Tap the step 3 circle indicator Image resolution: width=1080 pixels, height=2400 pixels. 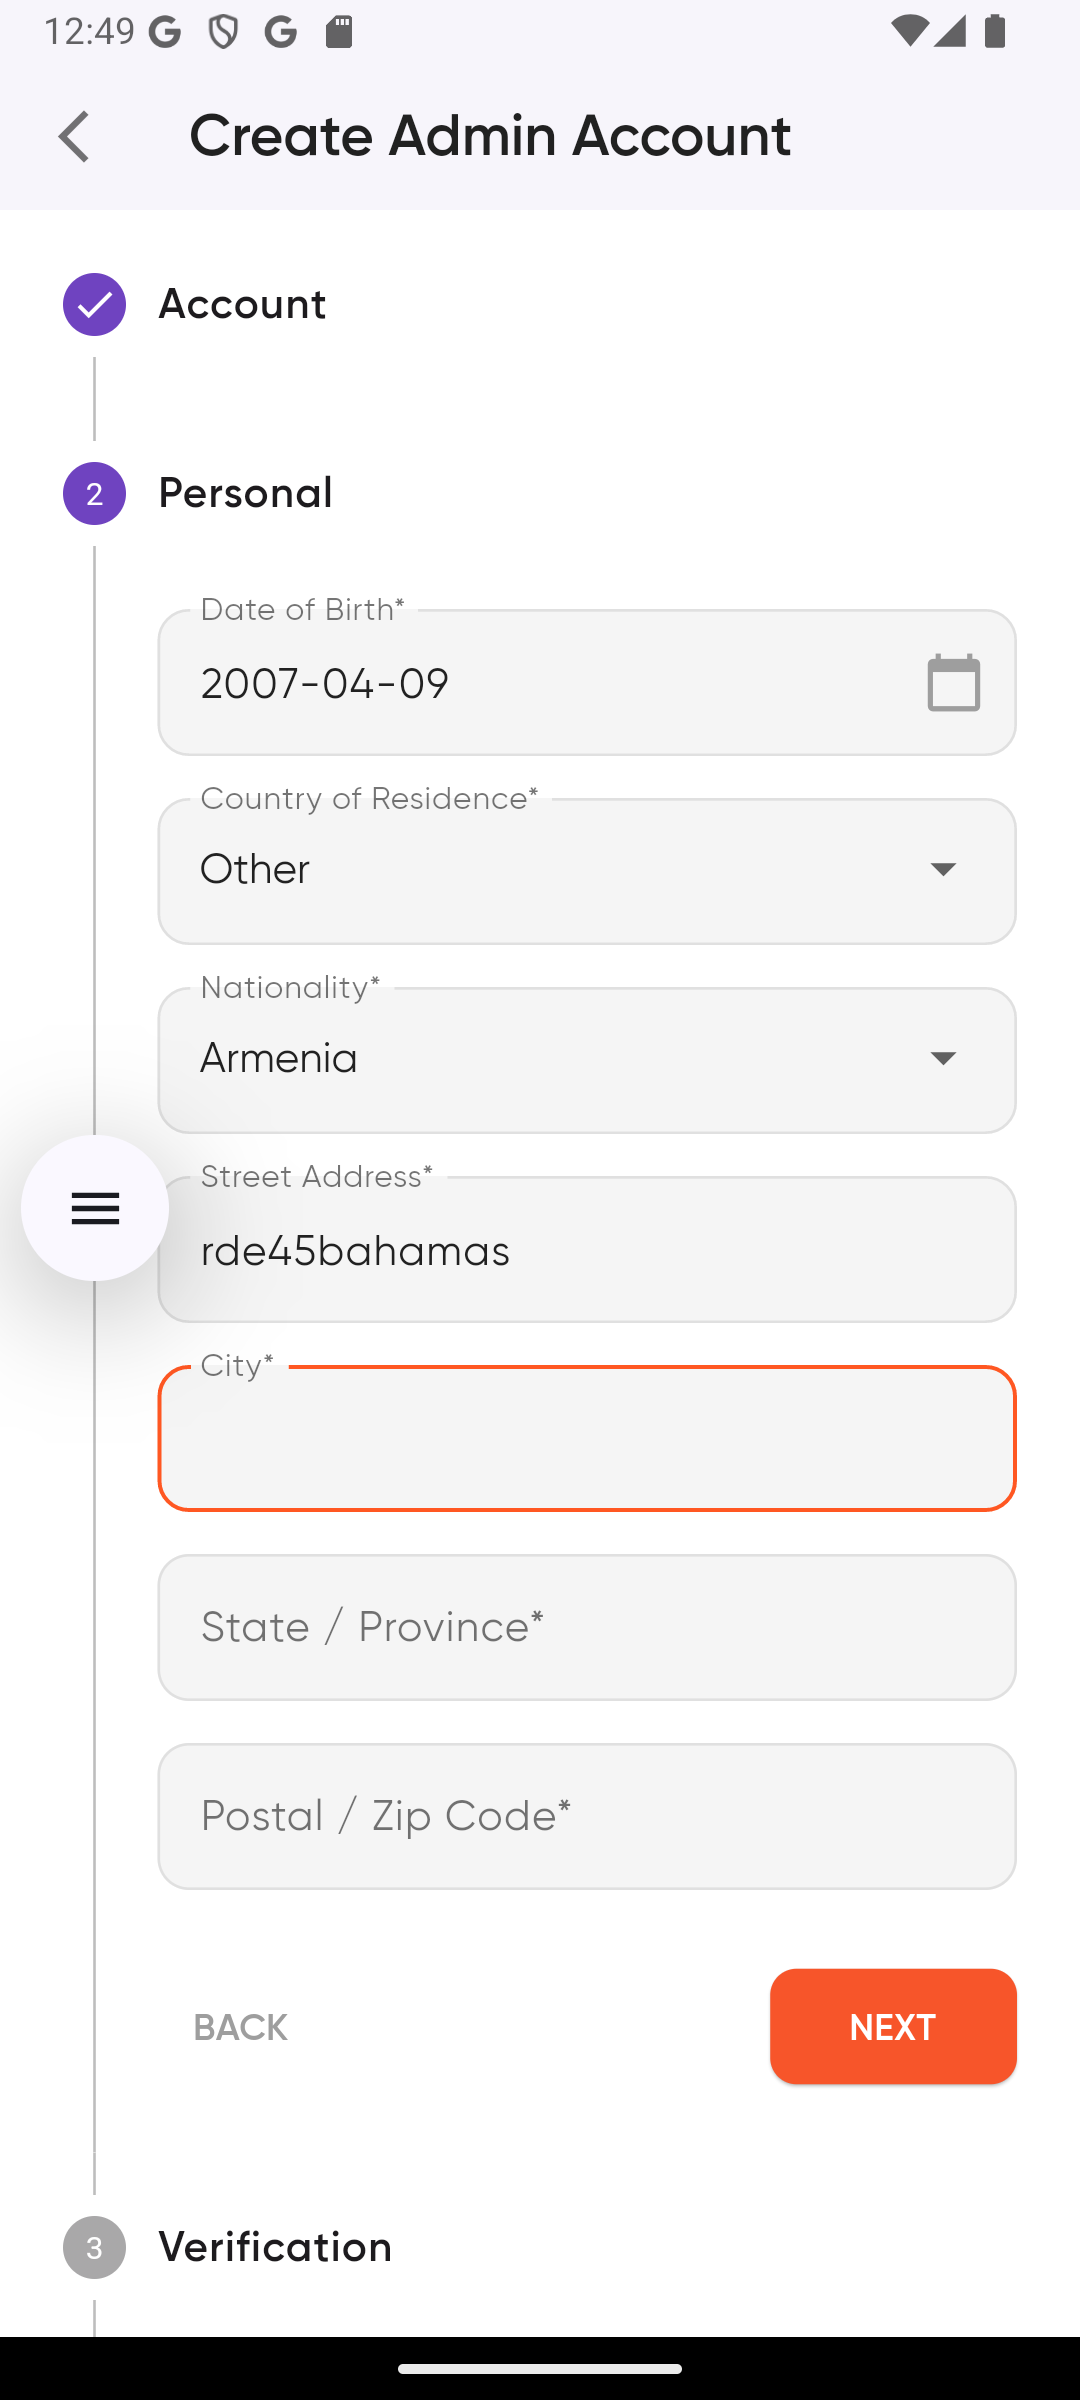click(x=93, y=2246)
